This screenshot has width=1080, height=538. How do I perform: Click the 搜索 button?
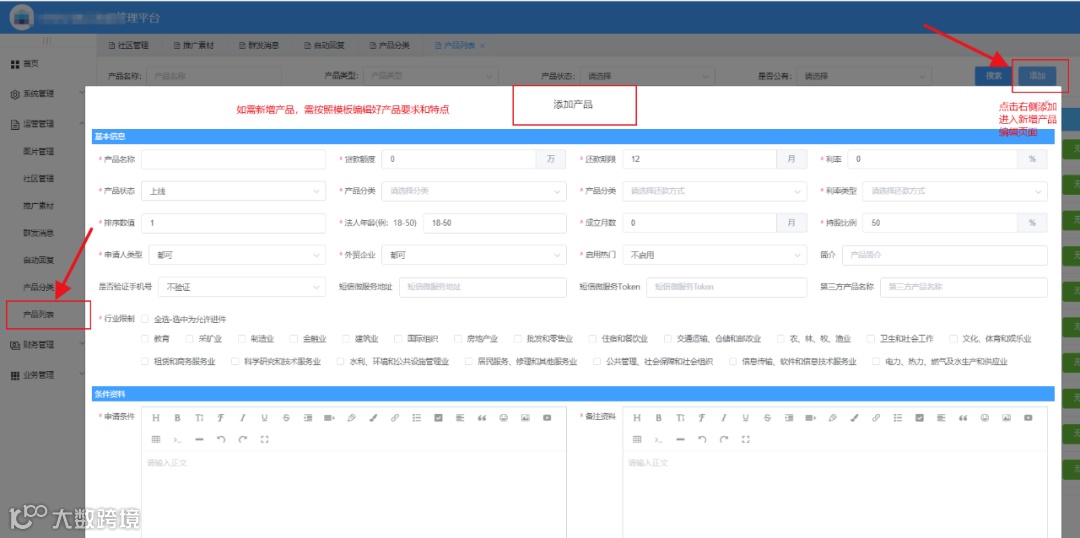coord(993,76)
